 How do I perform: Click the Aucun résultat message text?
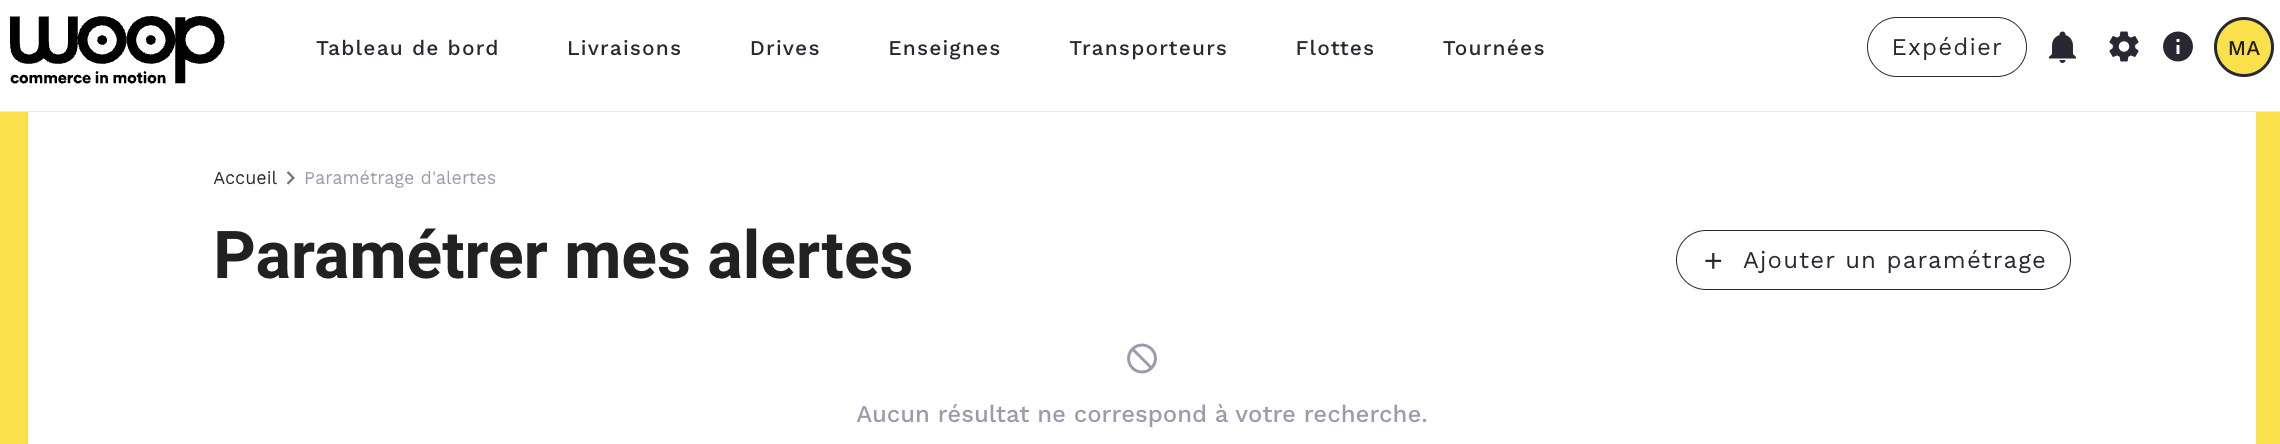[x=1141, y=414]
